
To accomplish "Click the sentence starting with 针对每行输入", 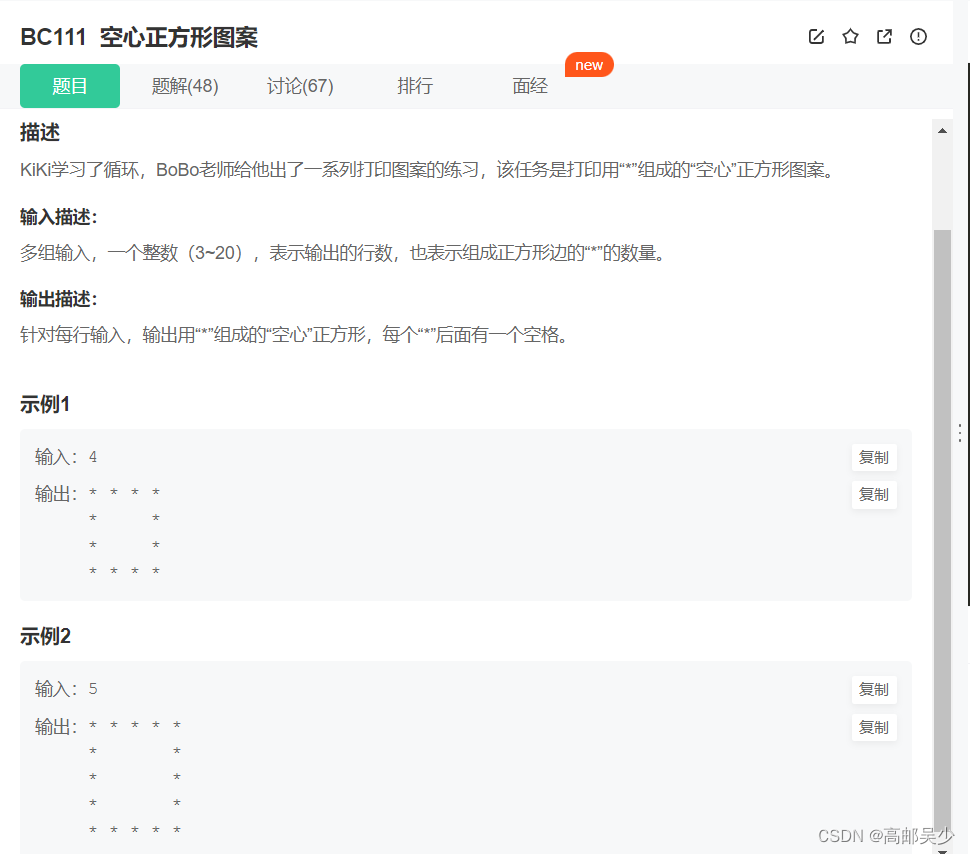I will [294, 335].
